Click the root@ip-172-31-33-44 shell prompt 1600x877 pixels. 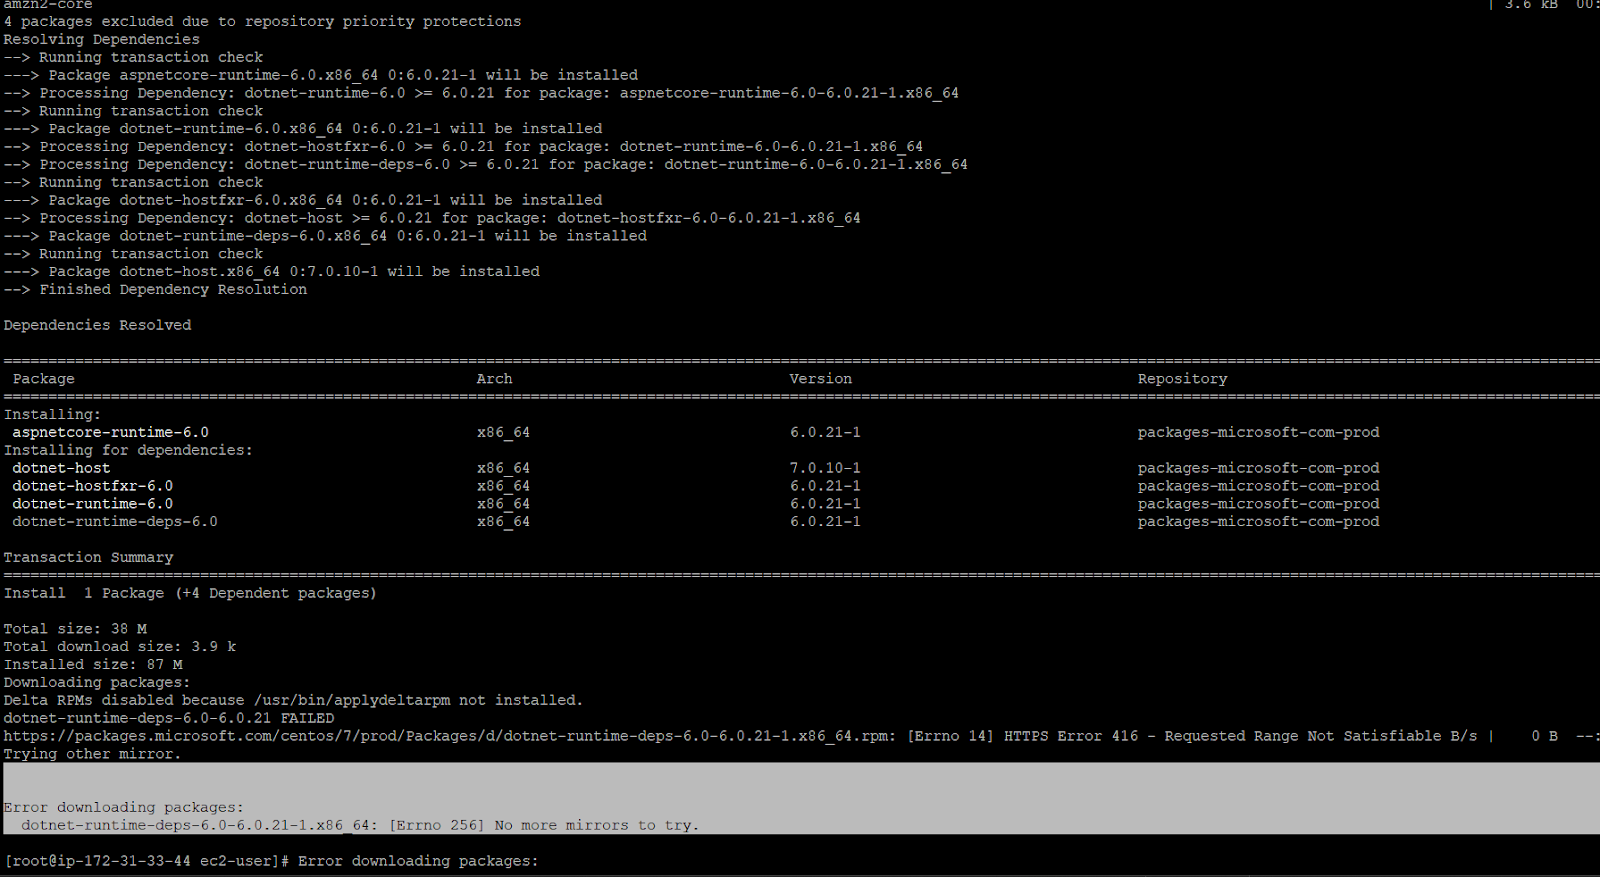[x=147, y=861]
